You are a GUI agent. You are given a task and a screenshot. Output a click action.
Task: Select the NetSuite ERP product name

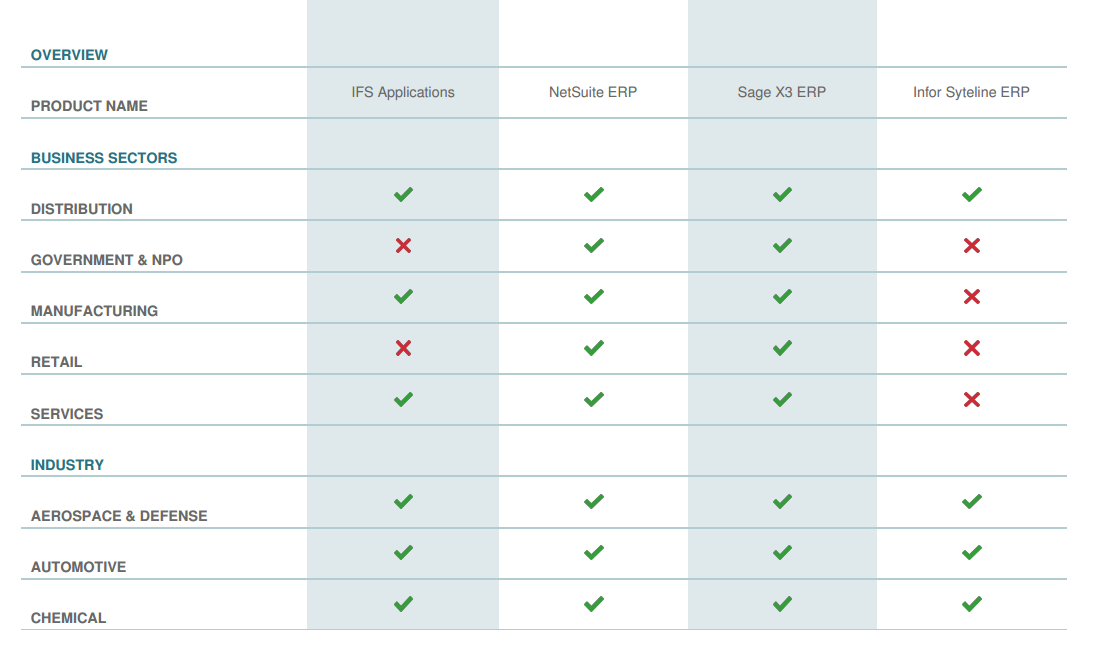pyautogui.click(x=593, y=92)
